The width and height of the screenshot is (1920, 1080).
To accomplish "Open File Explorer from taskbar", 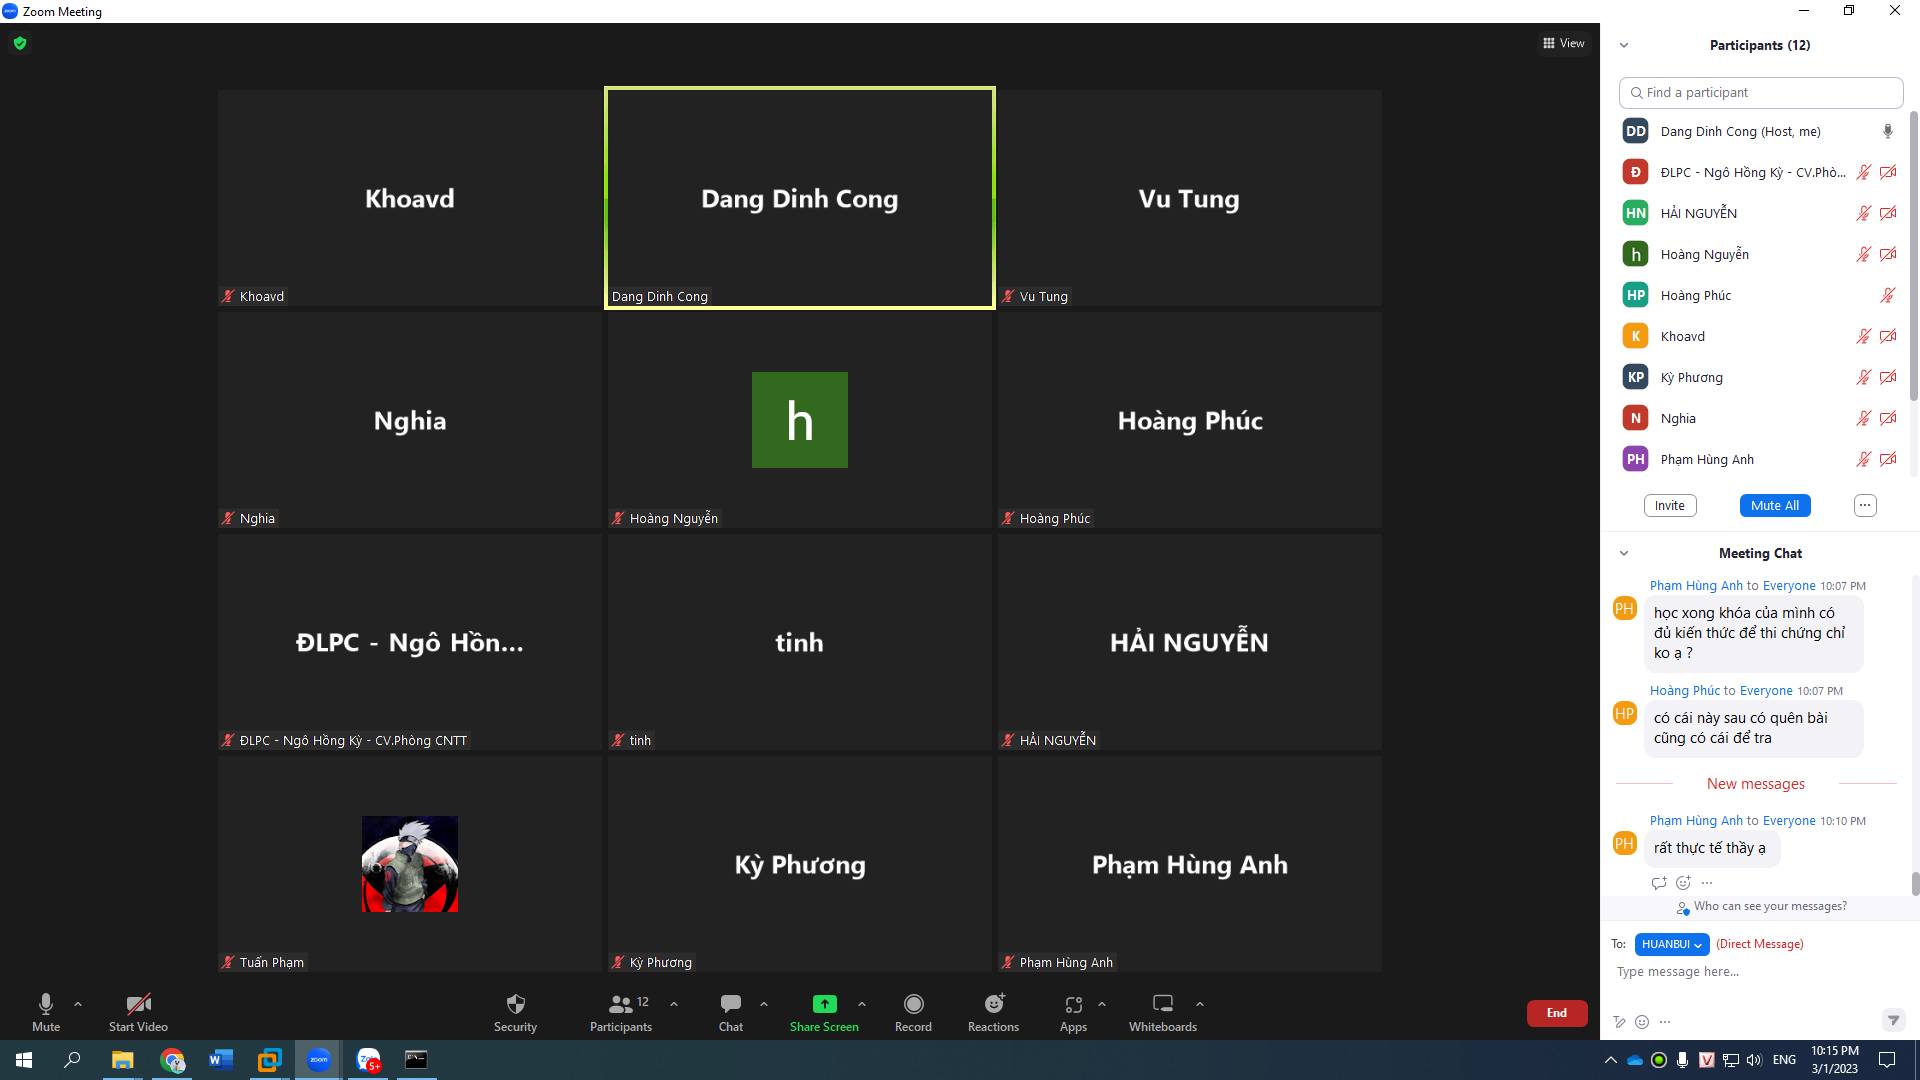I will click(x=122, y=1060).
